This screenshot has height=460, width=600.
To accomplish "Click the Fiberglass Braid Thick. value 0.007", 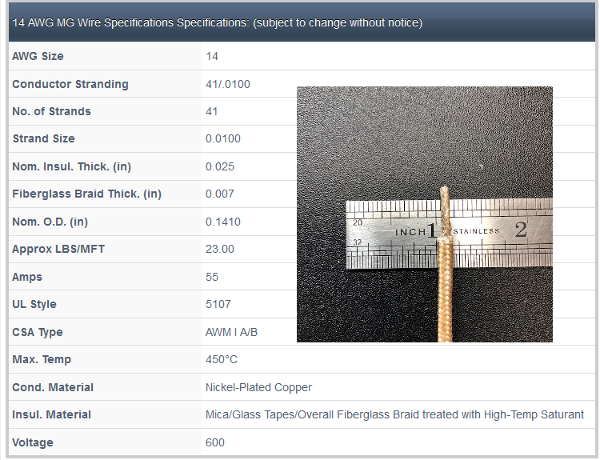I will click(x=220, y=194).
